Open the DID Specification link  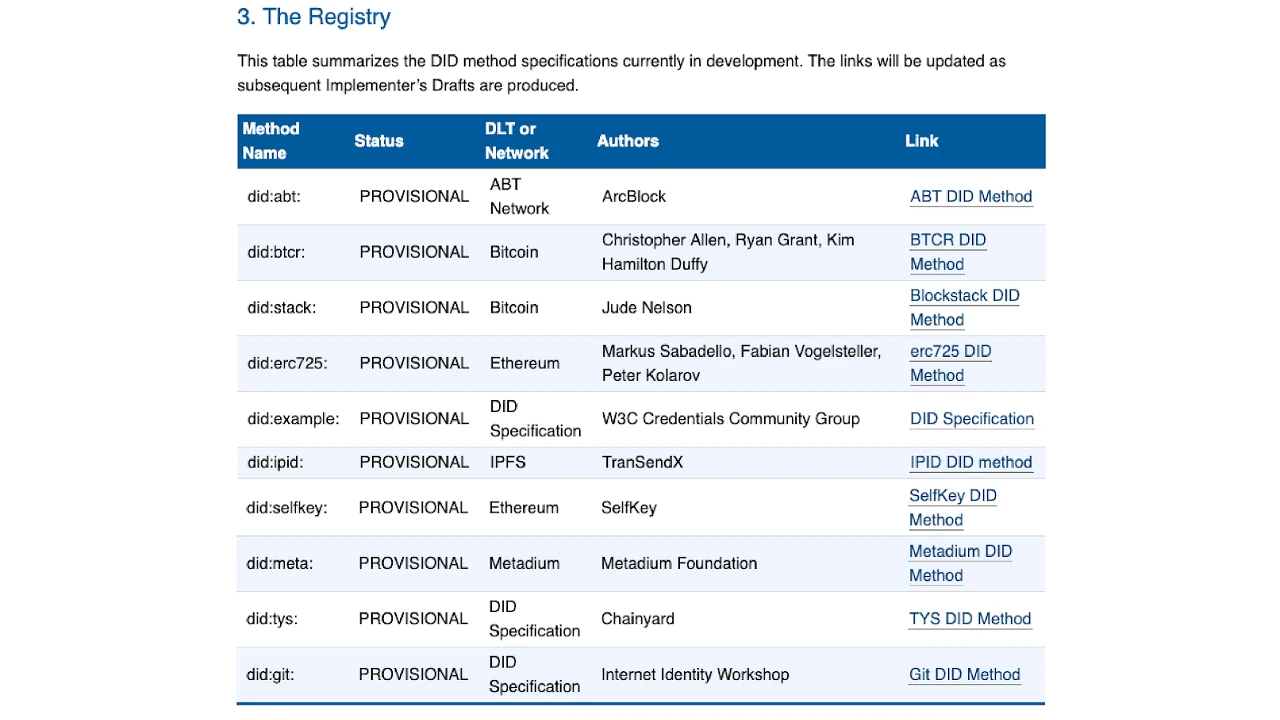click(x=972, y=419)
